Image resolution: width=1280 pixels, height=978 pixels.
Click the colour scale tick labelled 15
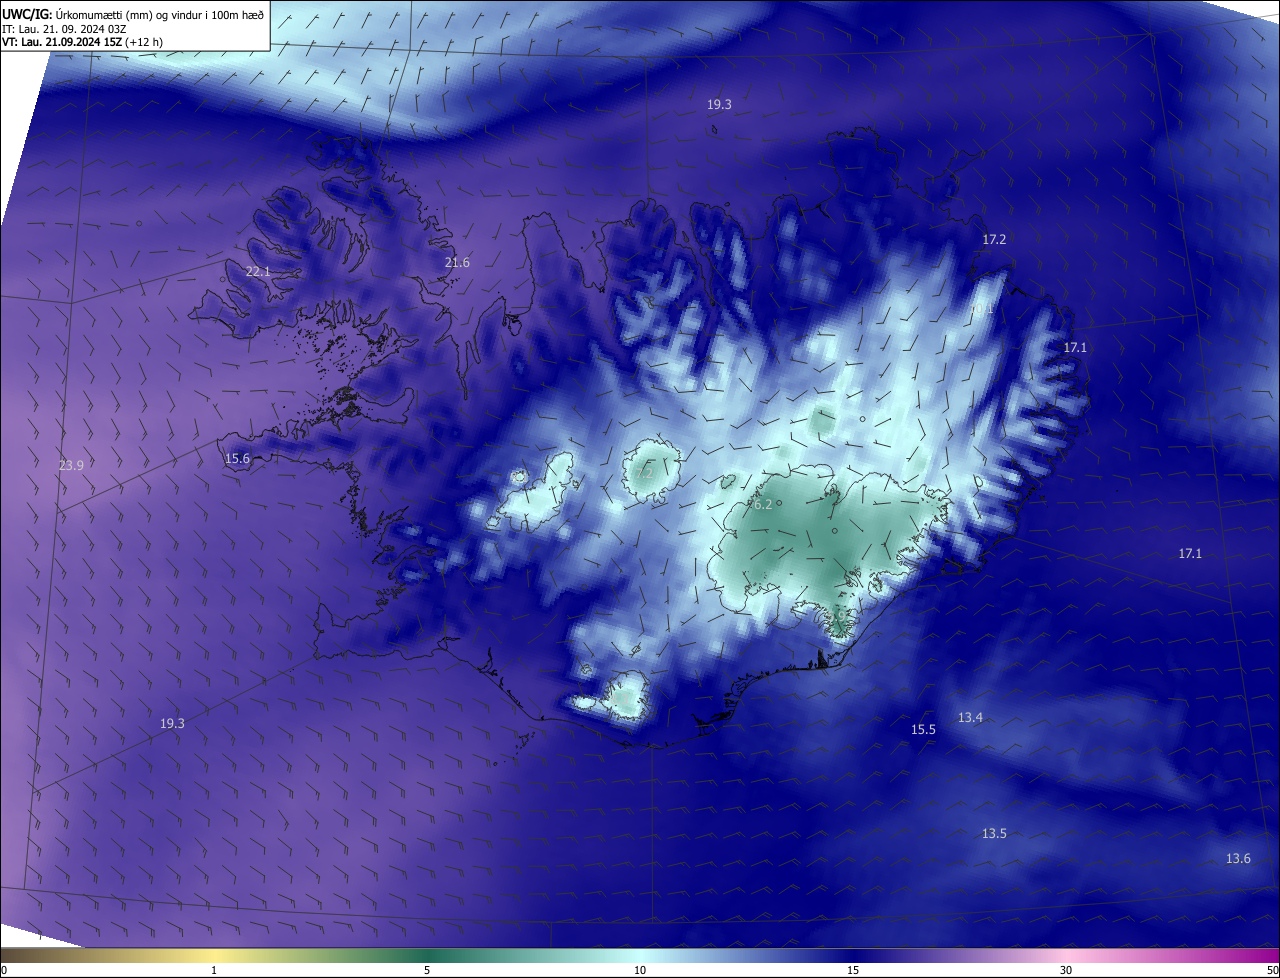click(853, 970)
